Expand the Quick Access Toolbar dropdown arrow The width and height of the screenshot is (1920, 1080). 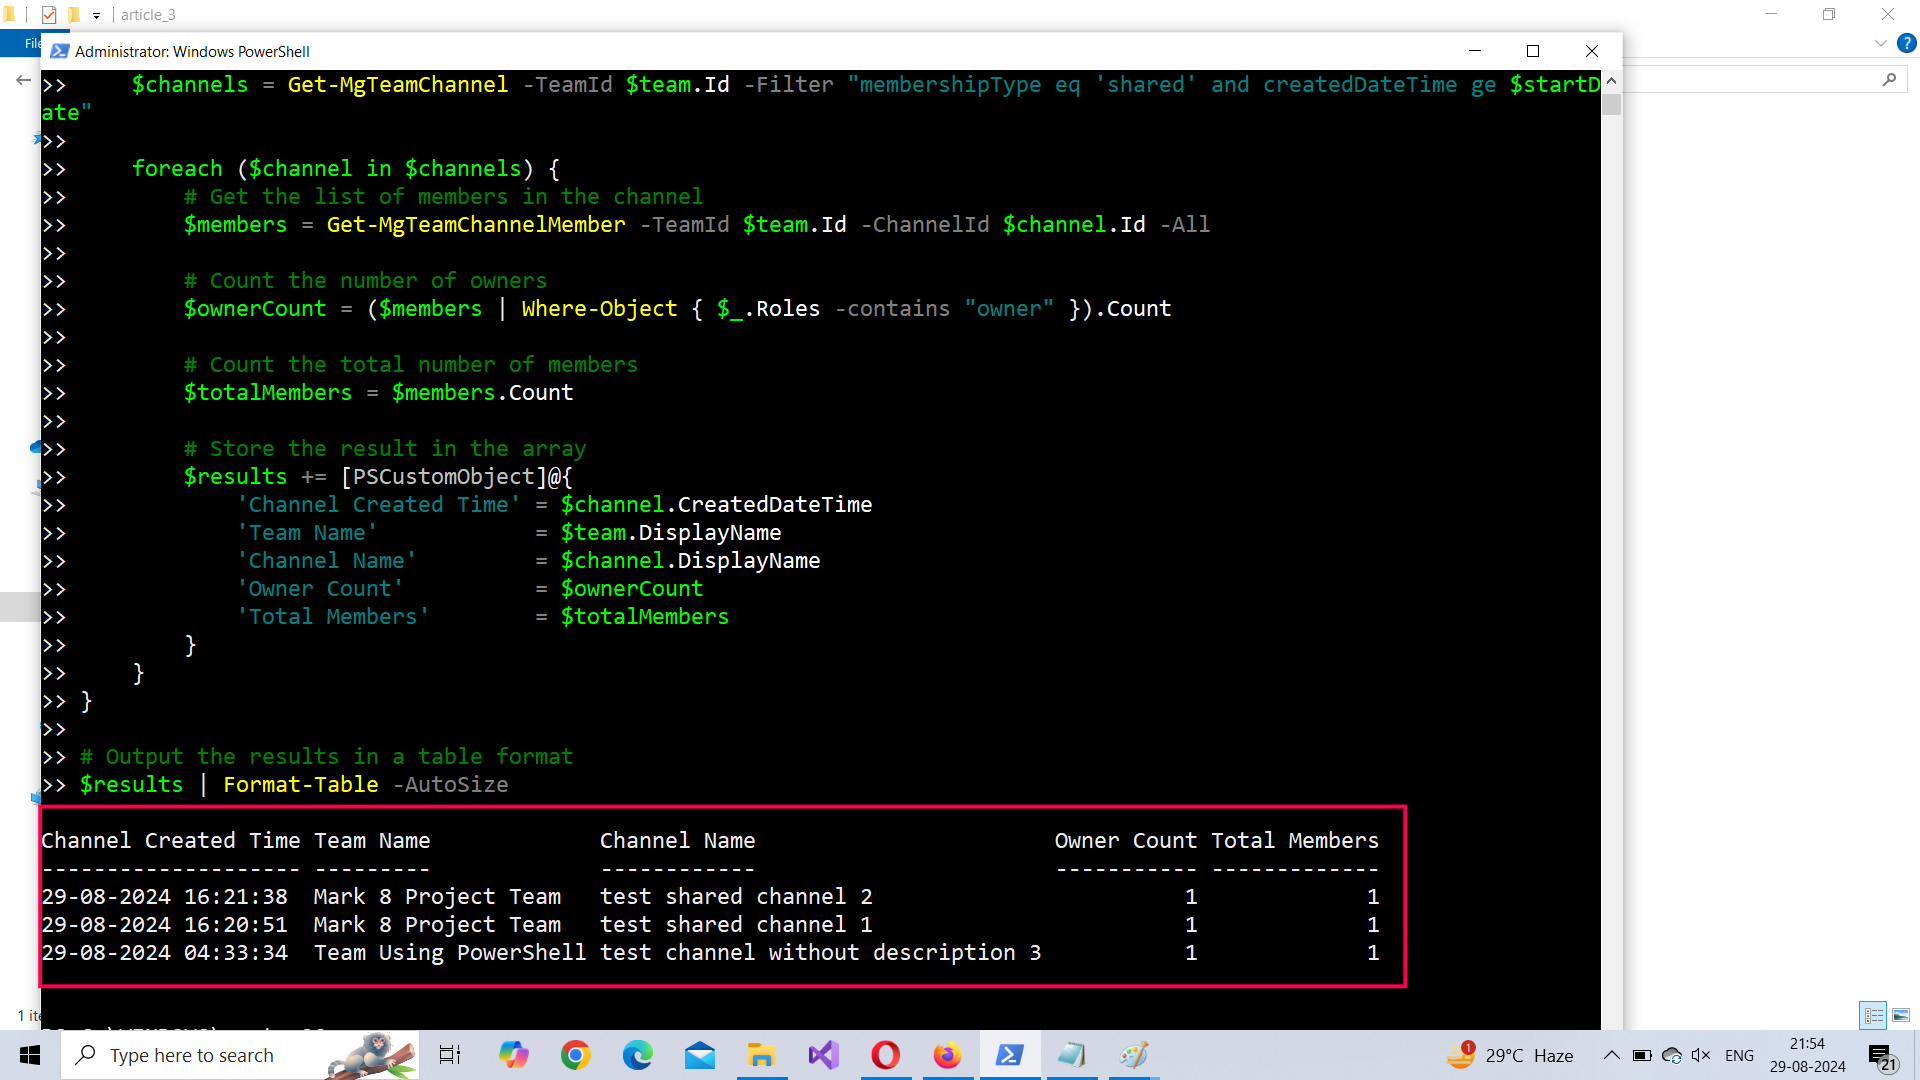click(x=96, y=15)
